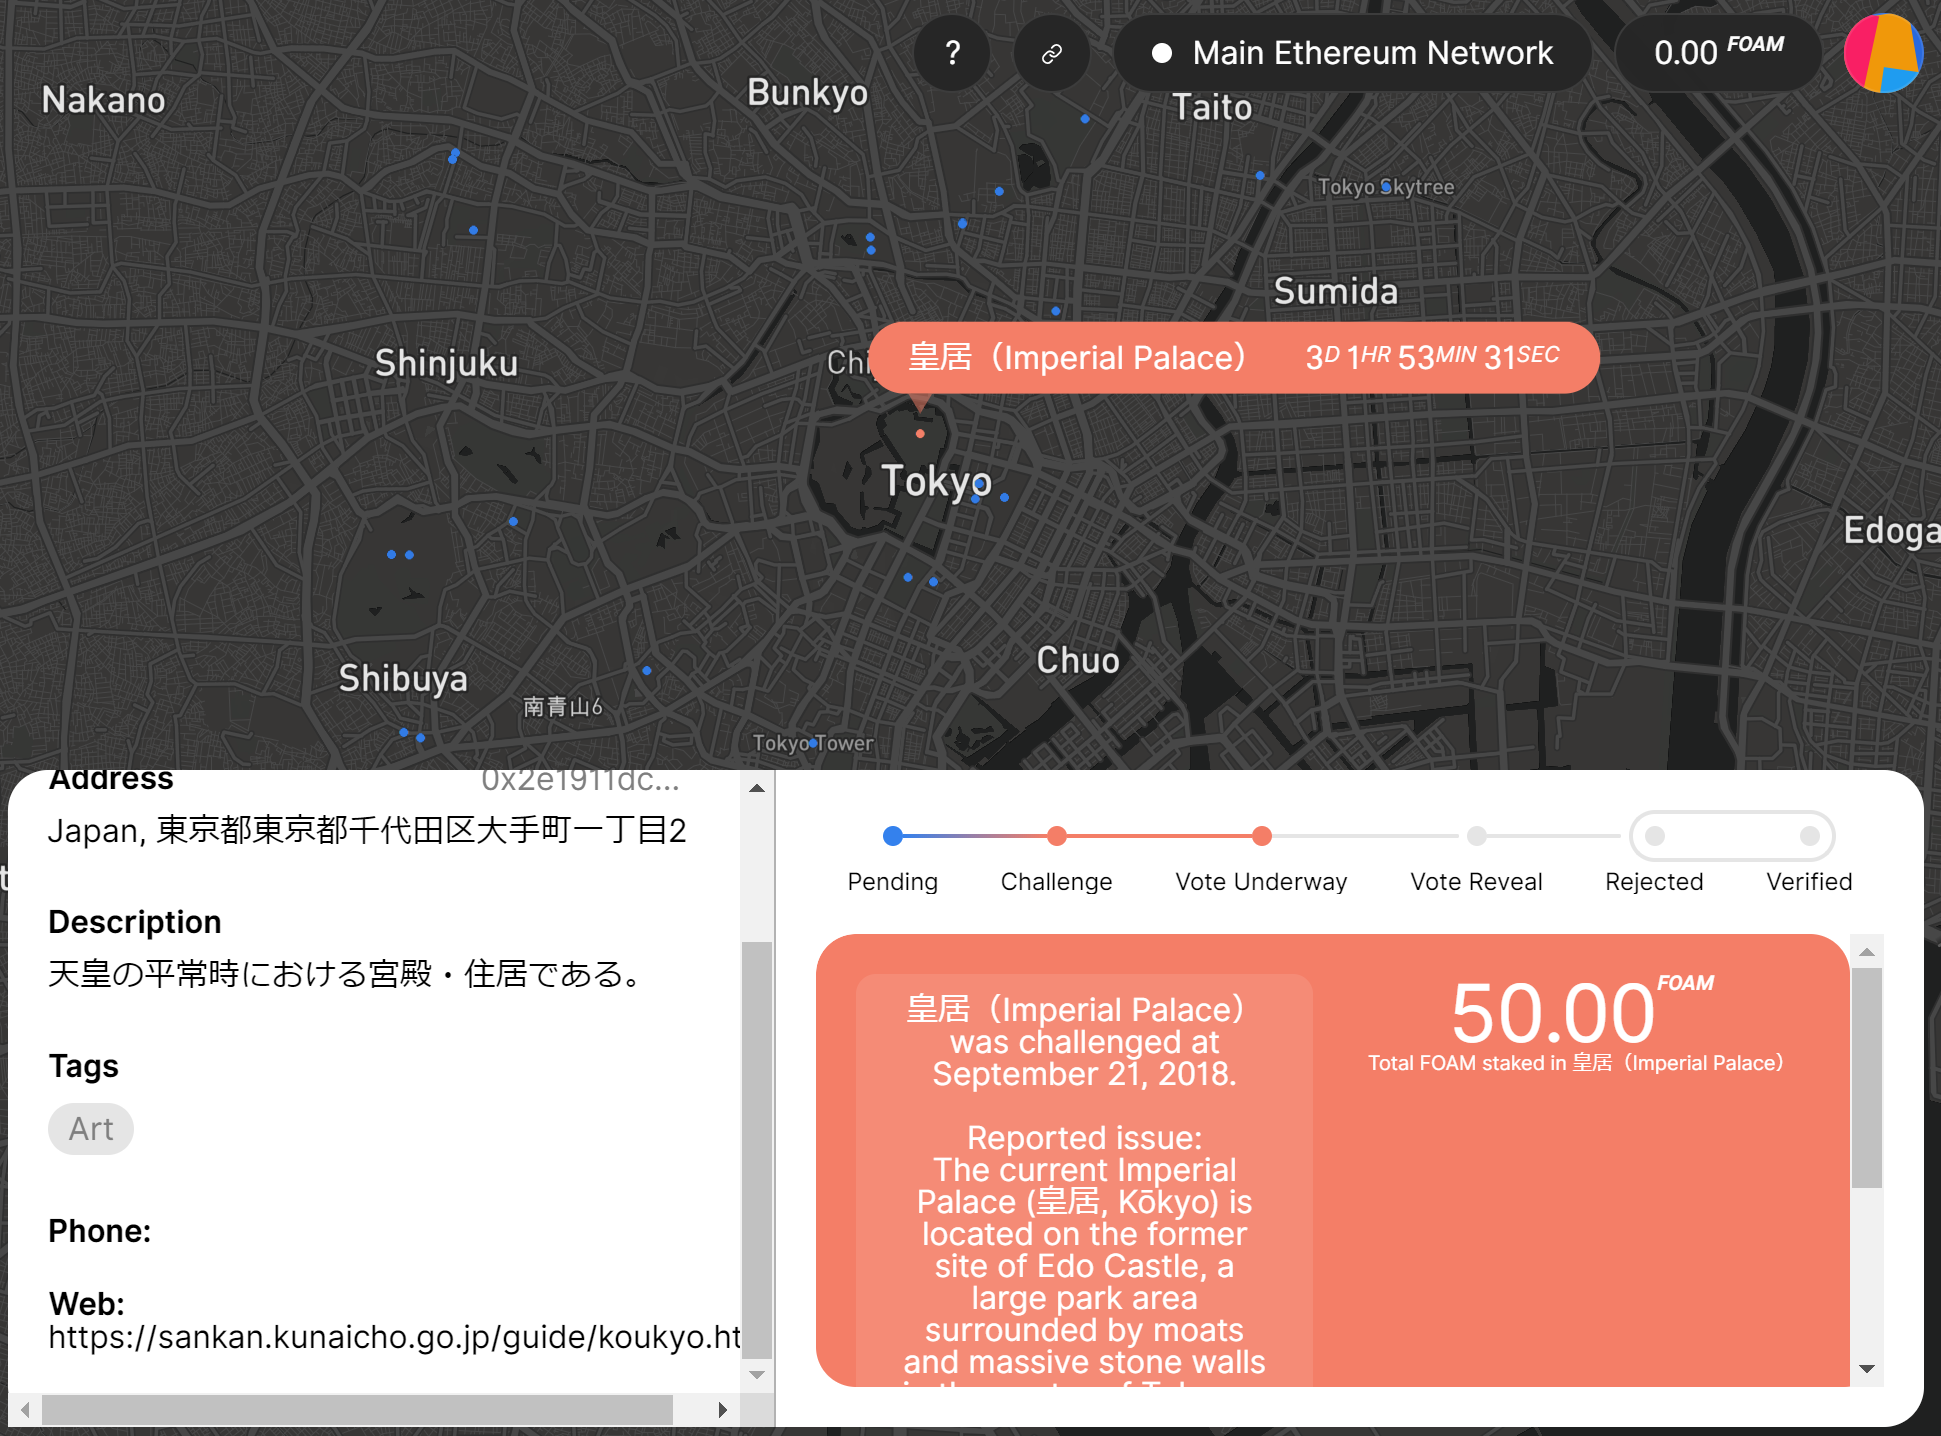The width and height of the screenshot is (1941, 1436).
Task: Click white status dot beside Main Ethereum Network
Action: coord(1161,53)
